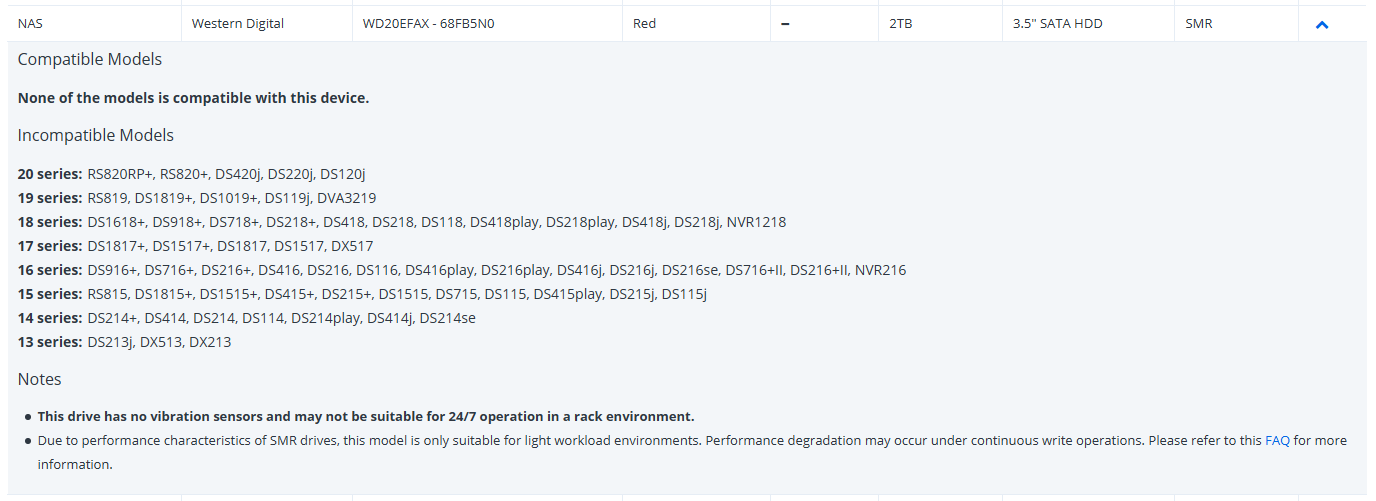The height and width of the screenshot is (501, 1376).
Task: Click the 2TB capacity cell
Action: click(901, 23)
